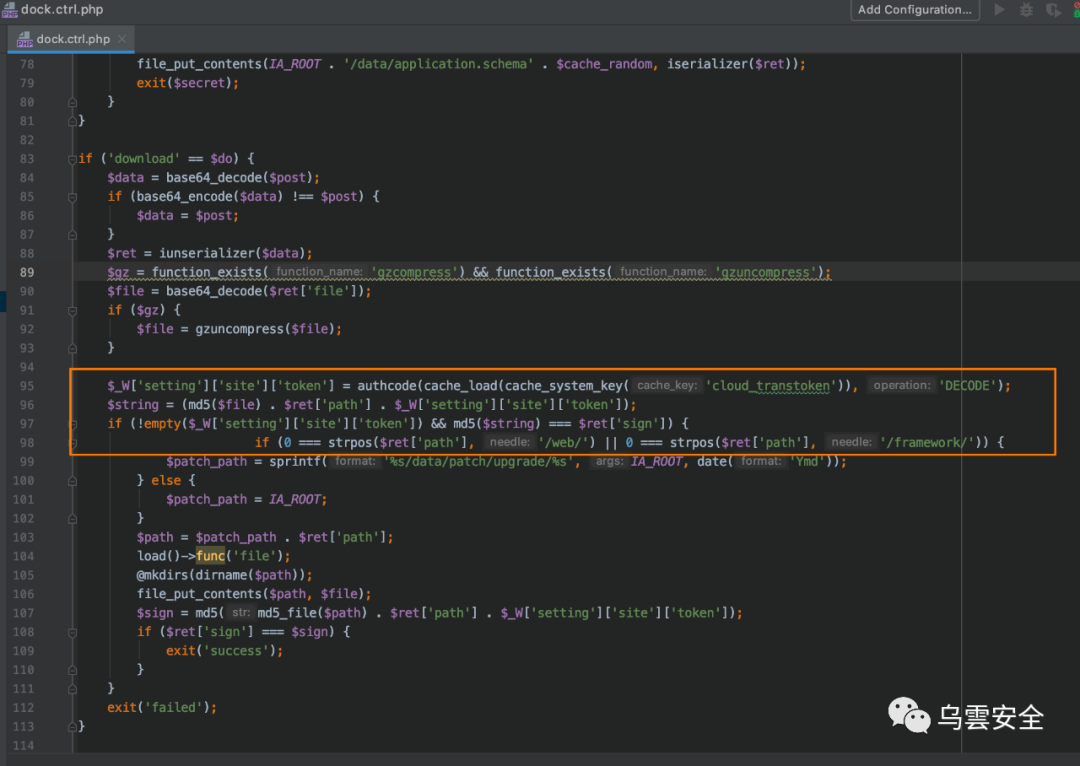The height and width of the screenshot is (766, 1080).
Task: Collapse the block starting at line 83
Action: [x=72, y=159]
